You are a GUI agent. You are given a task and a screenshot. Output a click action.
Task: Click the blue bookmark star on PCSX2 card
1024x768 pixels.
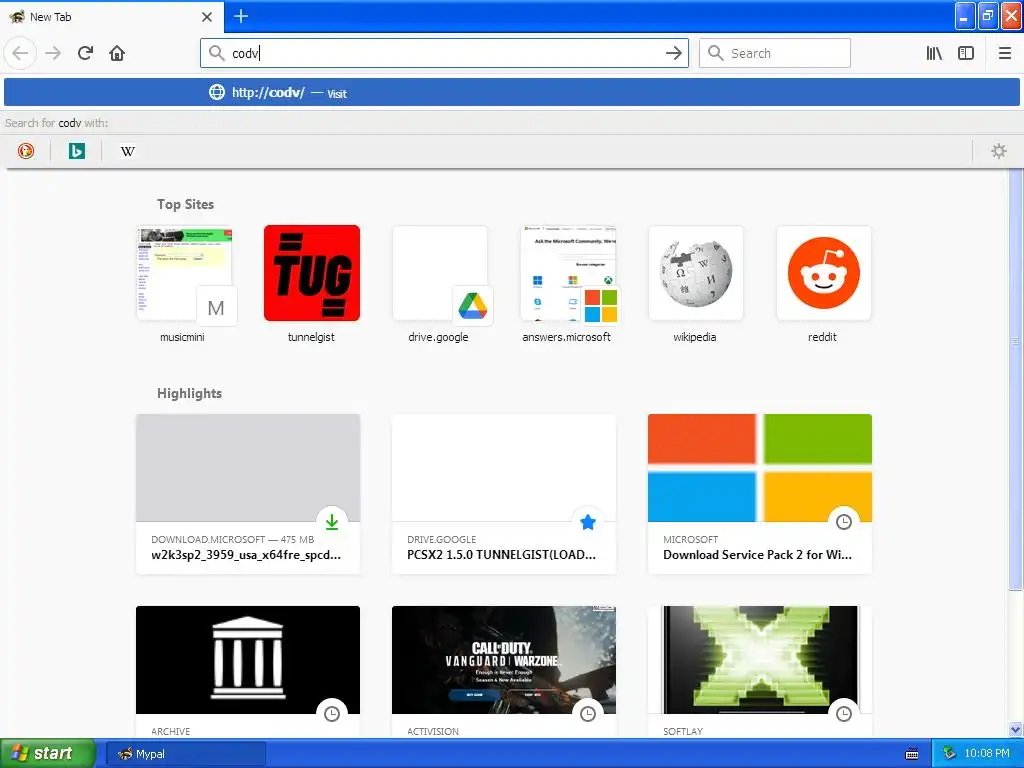click(588, 522)
